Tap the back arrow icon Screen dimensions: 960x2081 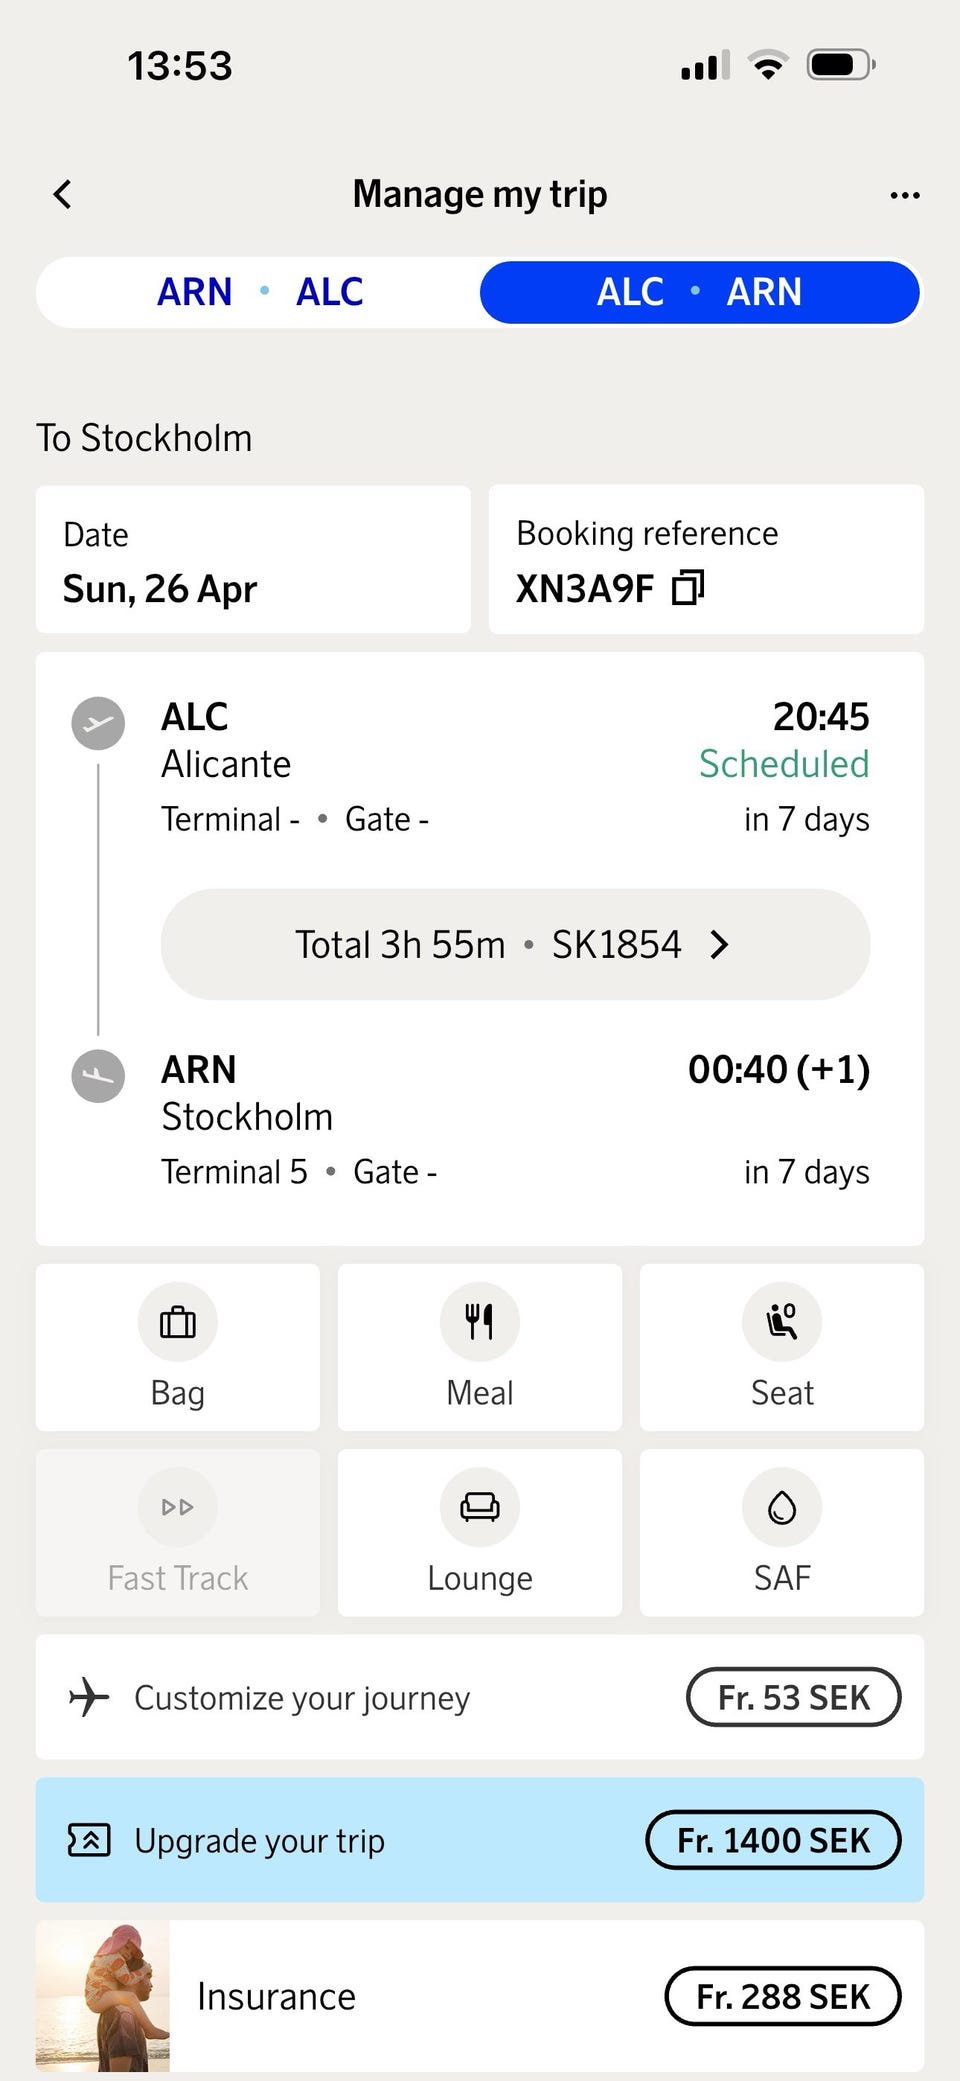tap(63, 194)
